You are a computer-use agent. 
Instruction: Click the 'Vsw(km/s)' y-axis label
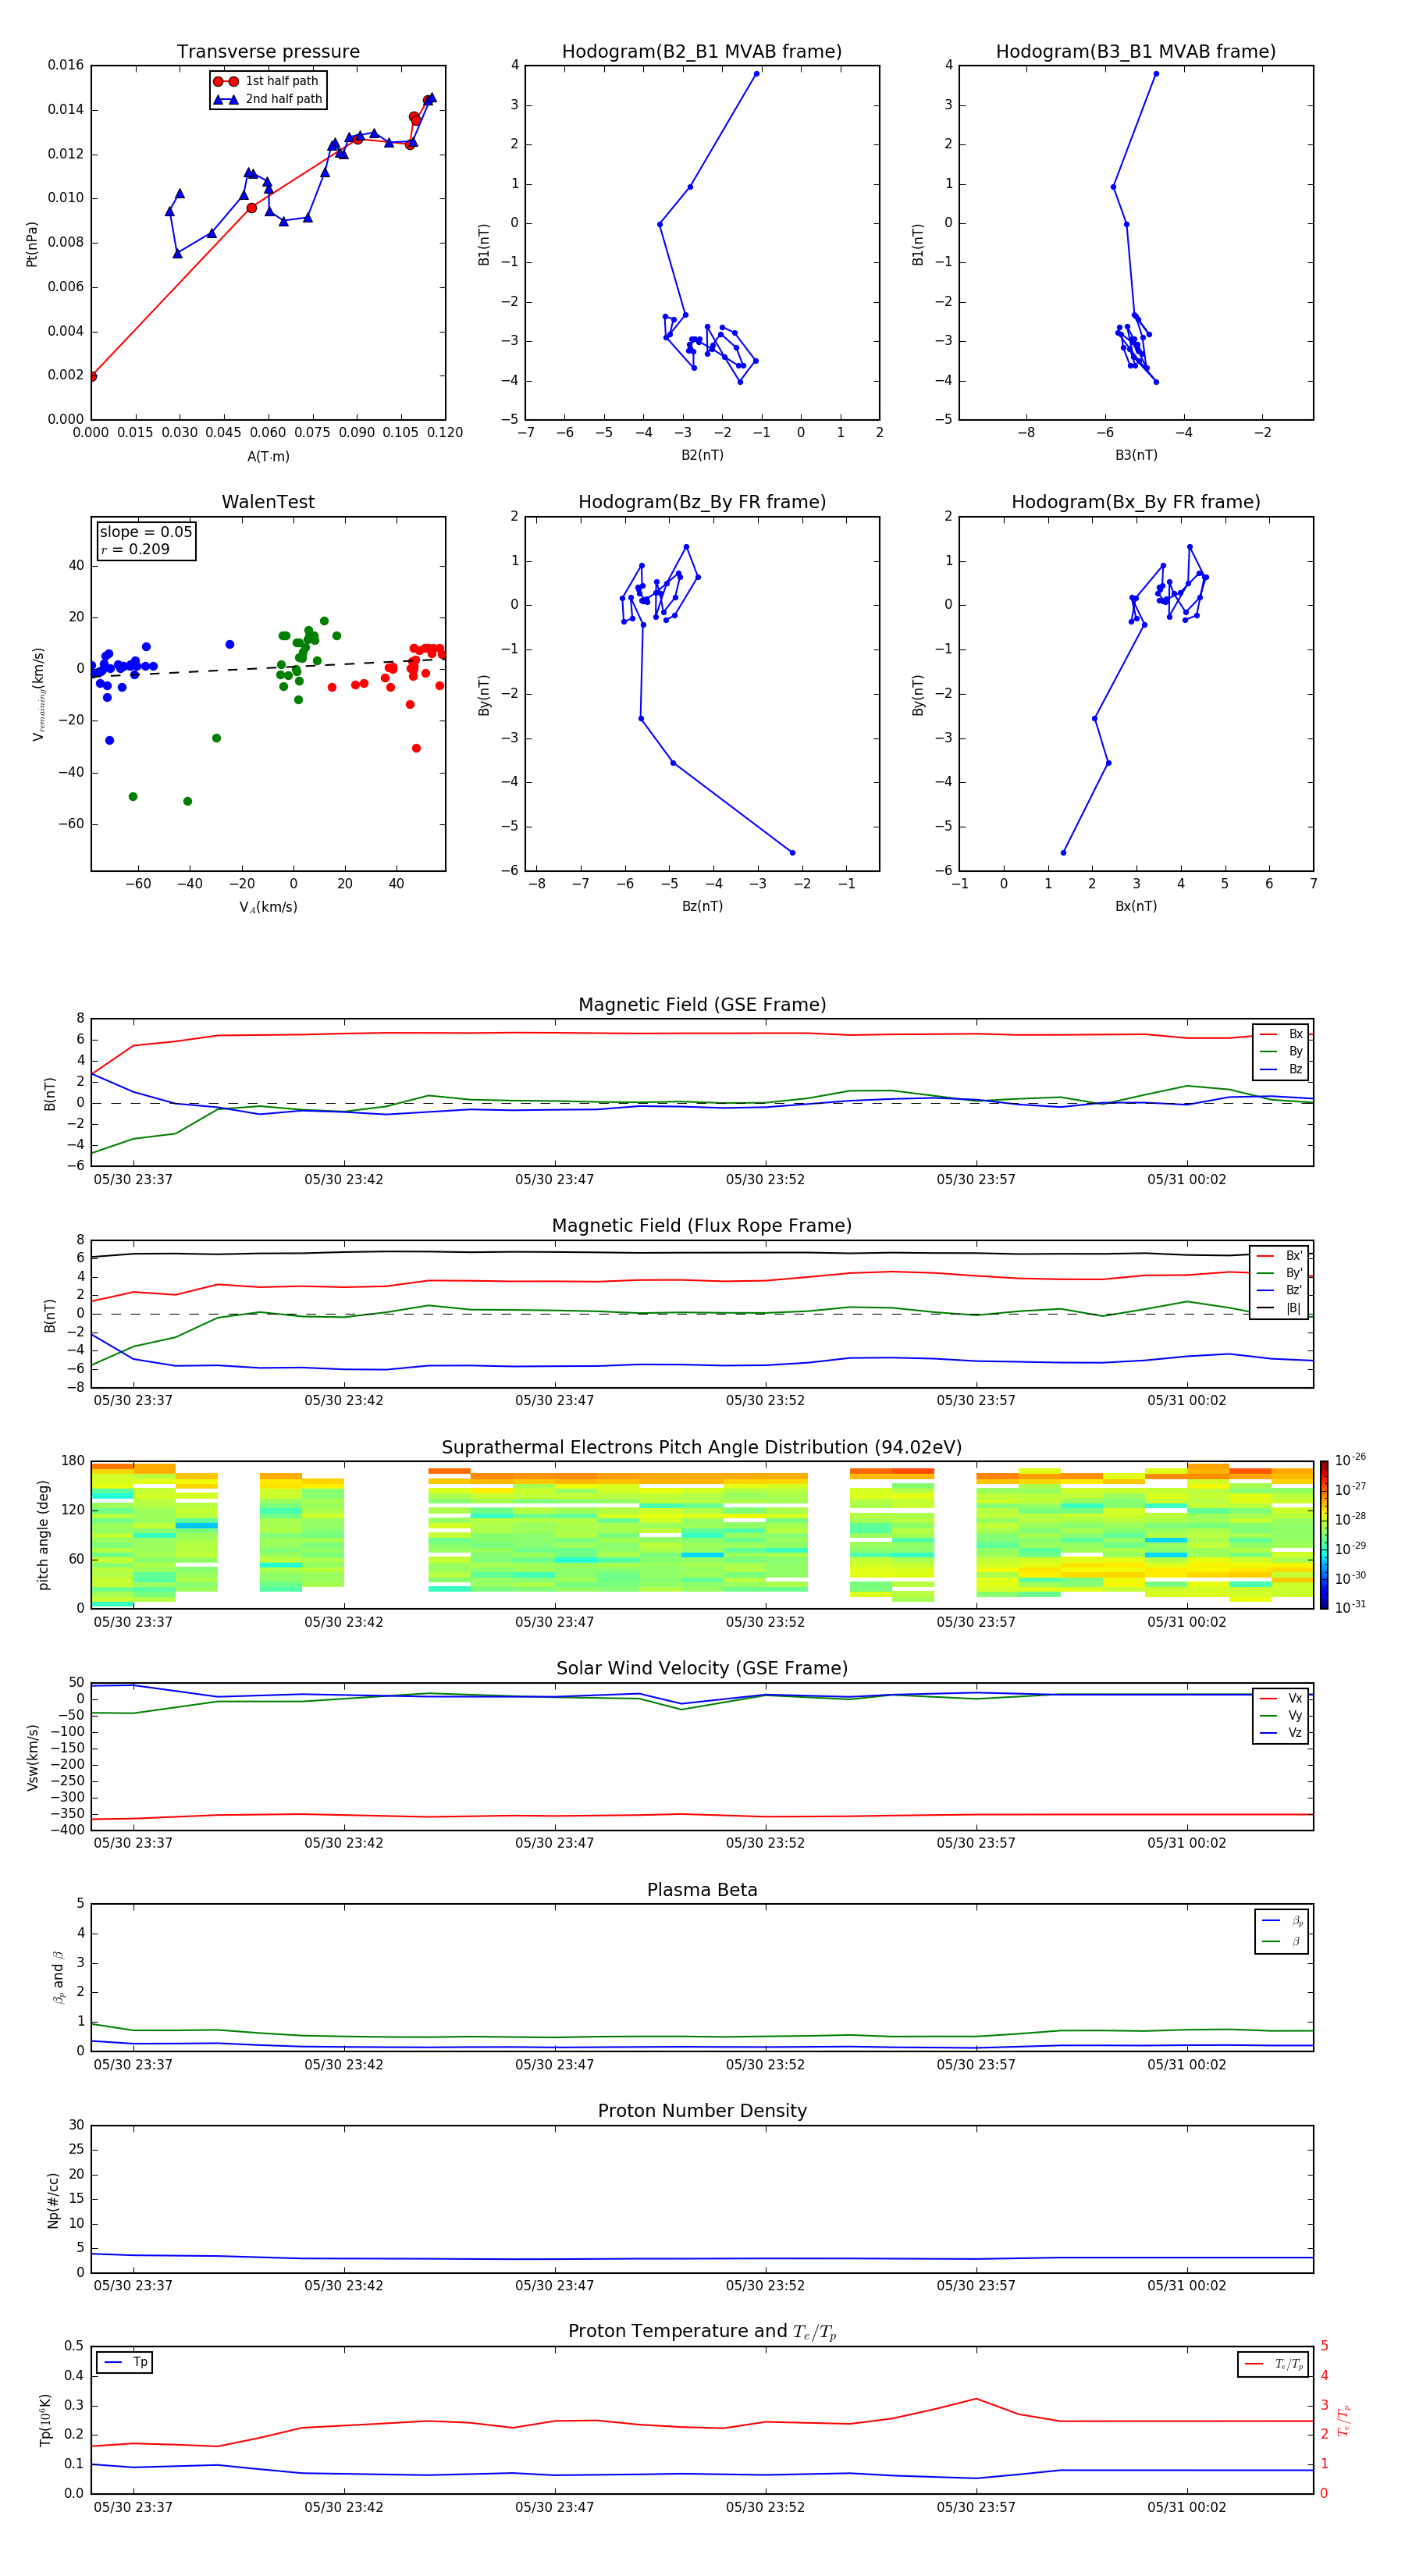tap(33, 1756)
